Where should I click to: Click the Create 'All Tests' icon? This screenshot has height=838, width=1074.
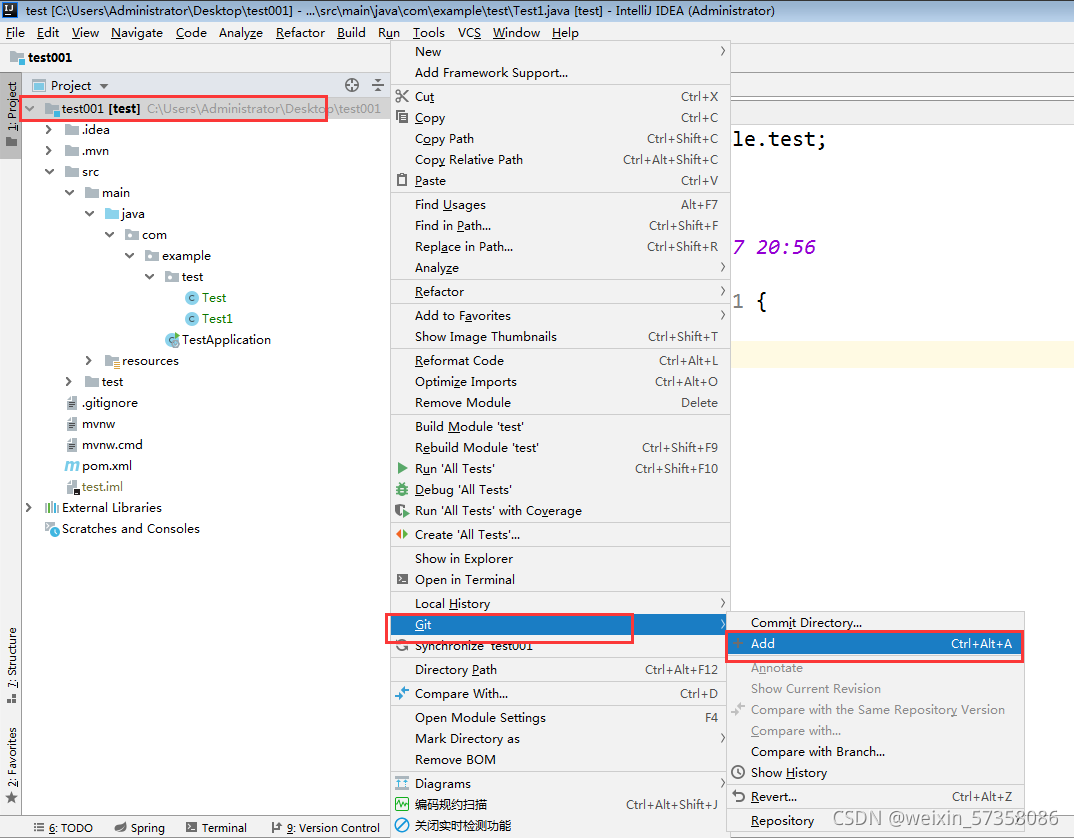pyautogui.click(x=402, y=534)
